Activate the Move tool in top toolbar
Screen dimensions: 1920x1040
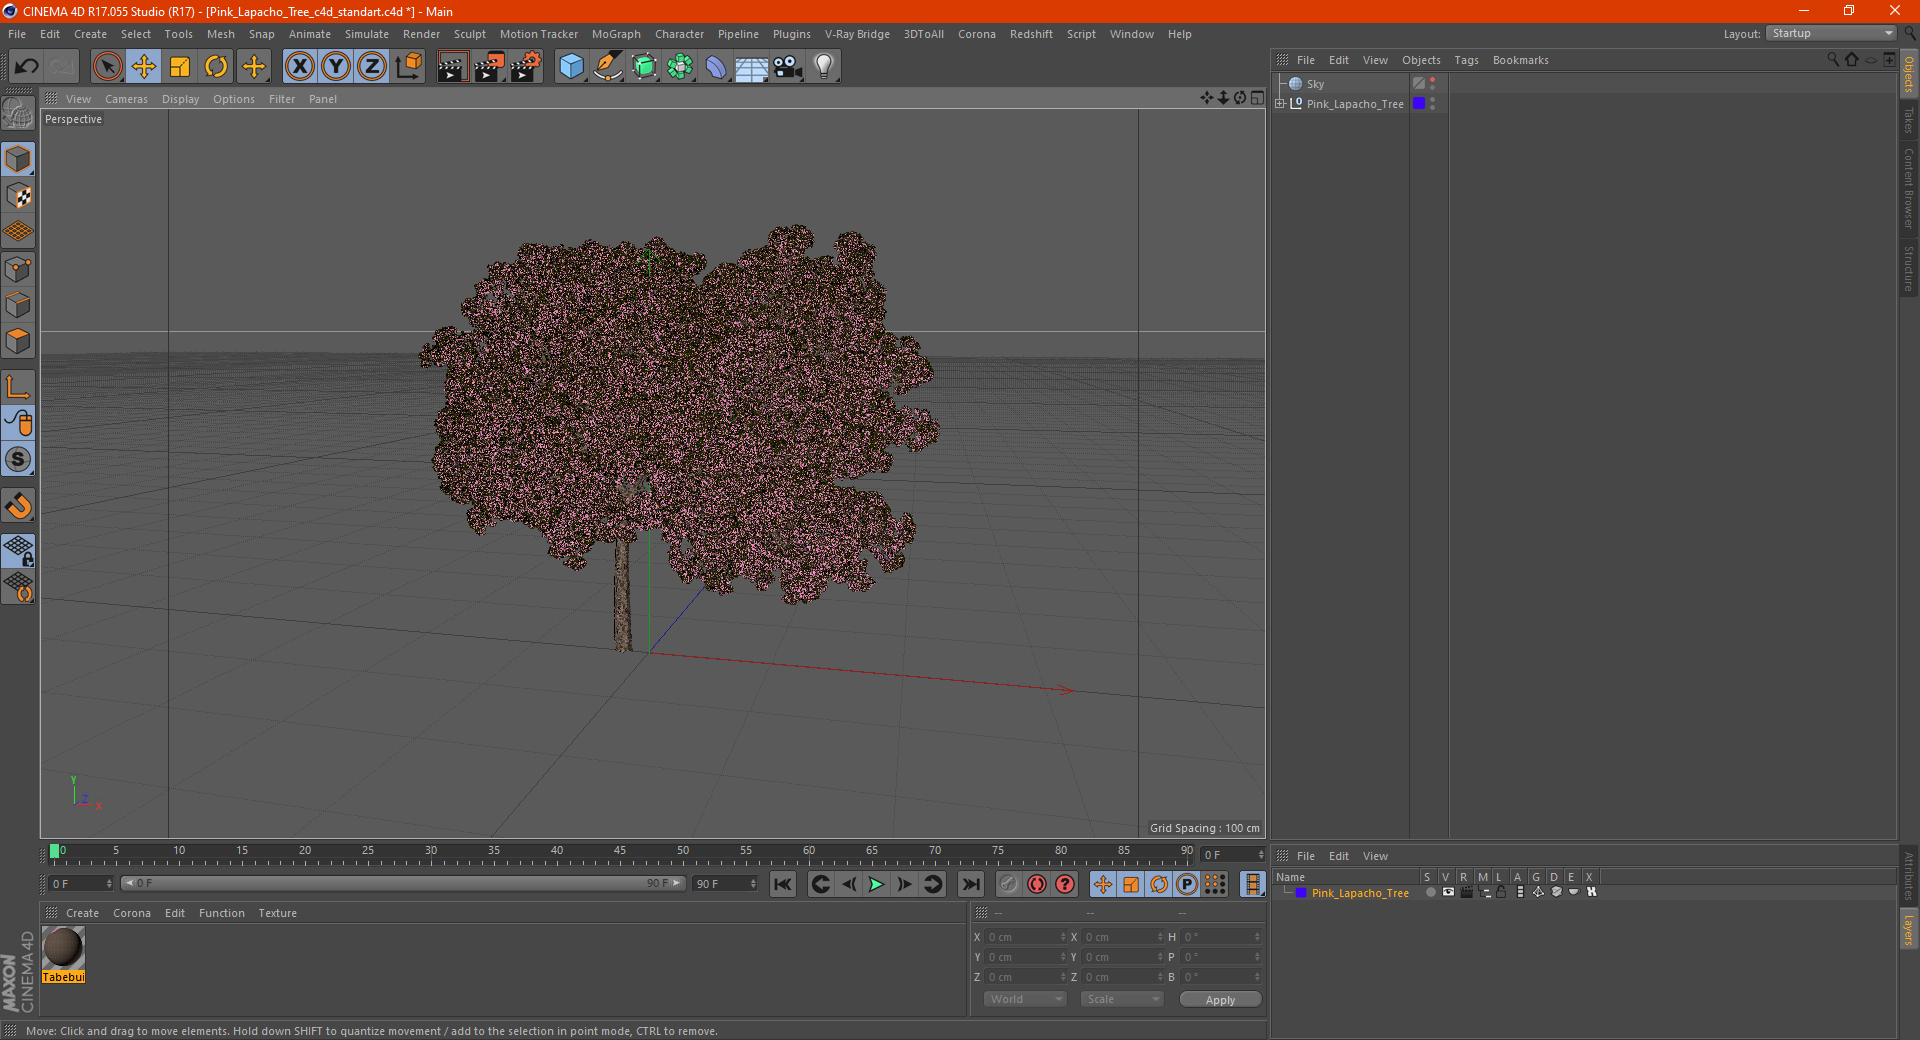[x=144, y=67]
